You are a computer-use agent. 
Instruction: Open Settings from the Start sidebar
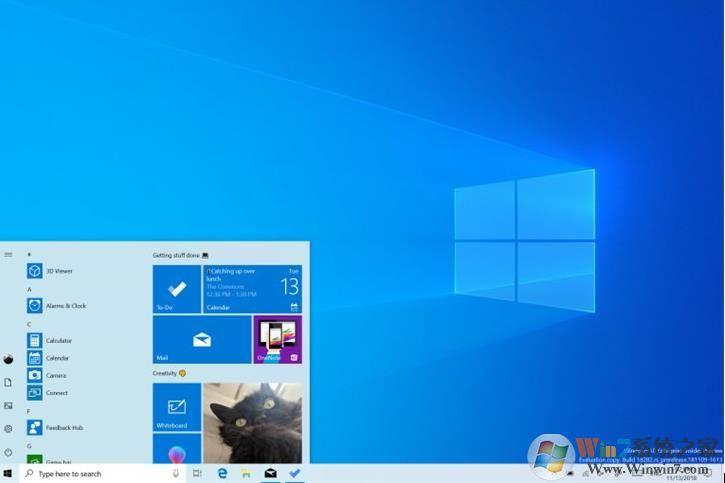[8, 428]
